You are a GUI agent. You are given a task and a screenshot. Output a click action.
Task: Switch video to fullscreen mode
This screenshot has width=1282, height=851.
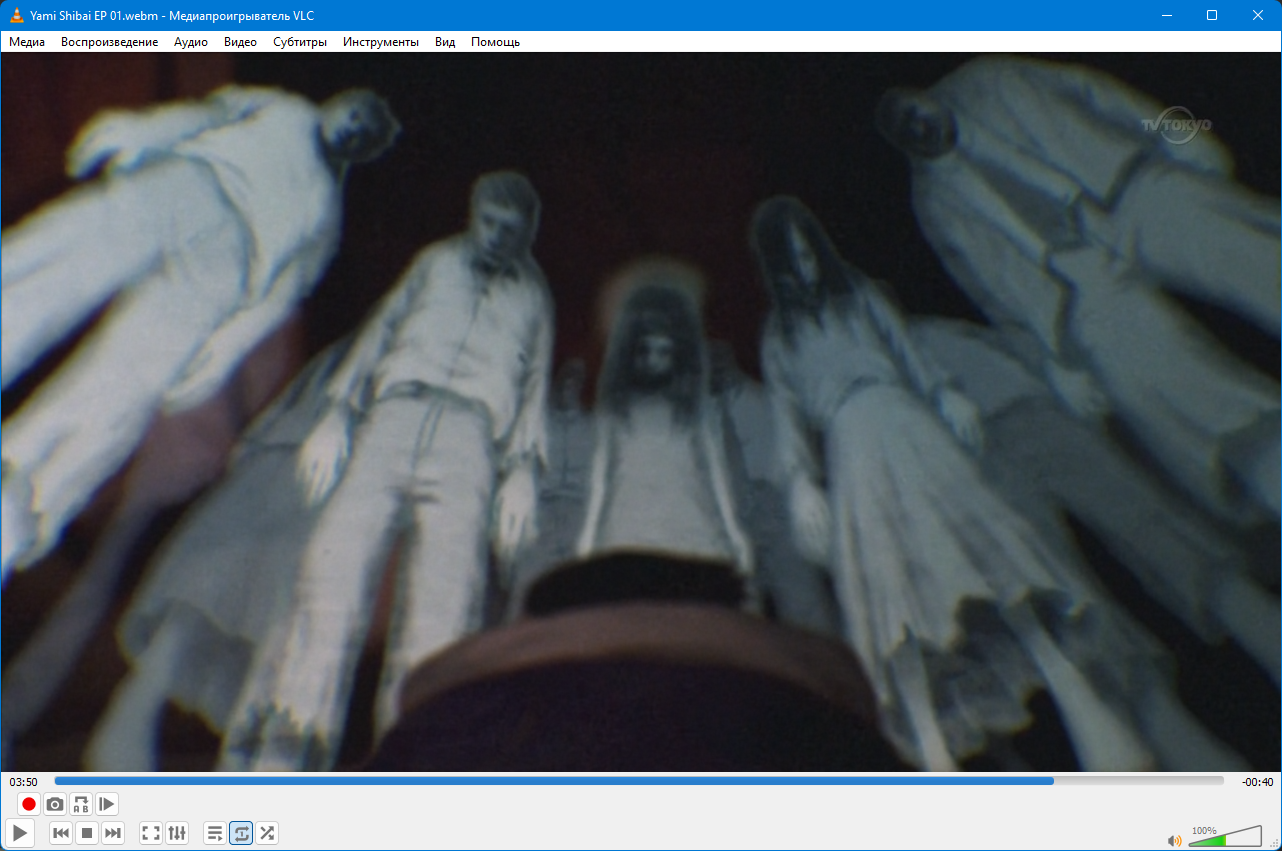151,833
